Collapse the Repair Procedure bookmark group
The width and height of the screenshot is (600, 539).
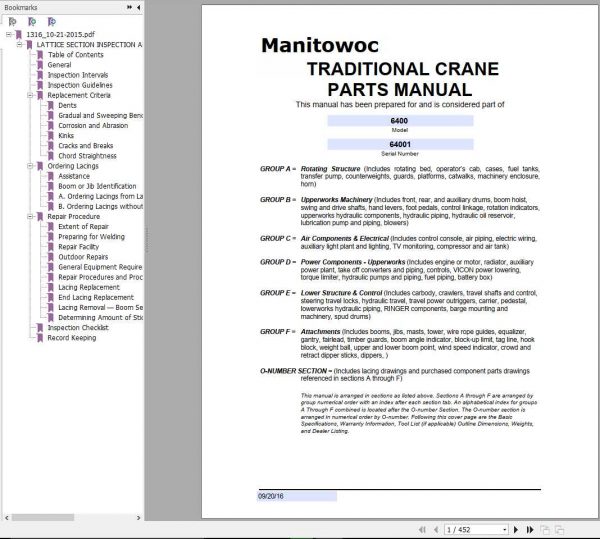pyautogui.click(x=30, y=217)
